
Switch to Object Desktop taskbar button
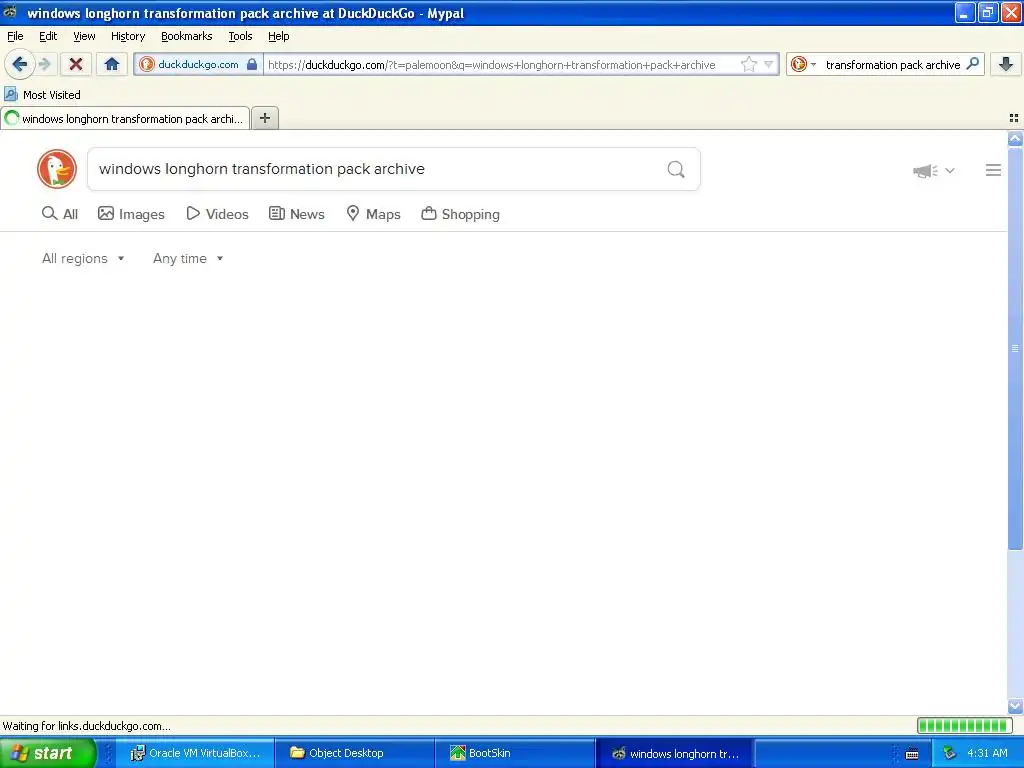pos(355,753)
